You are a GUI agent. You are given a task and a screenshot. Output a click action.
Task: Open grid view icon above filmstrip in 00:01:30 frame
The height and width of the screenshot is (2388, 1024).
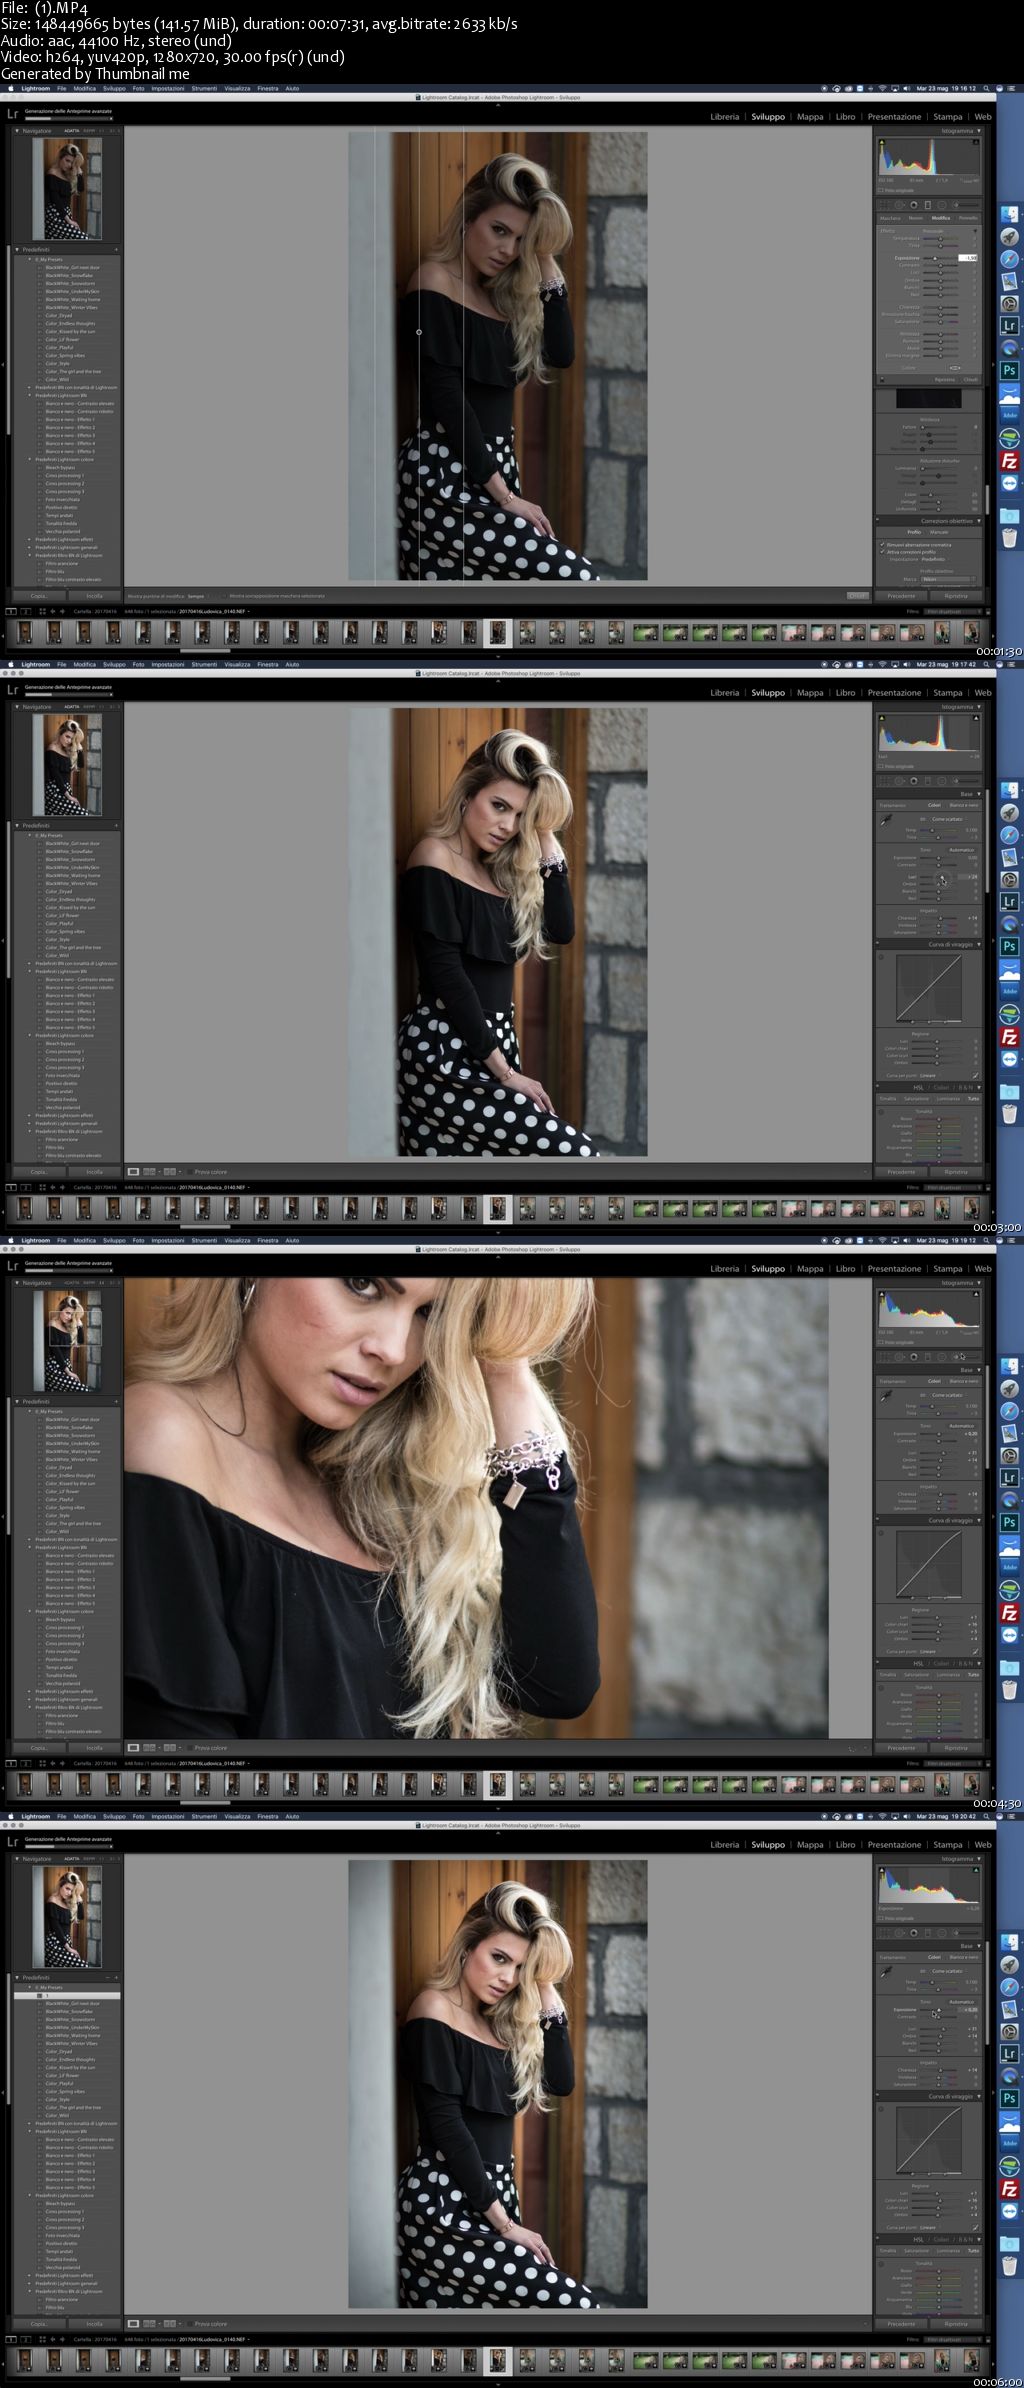(42, 611)
